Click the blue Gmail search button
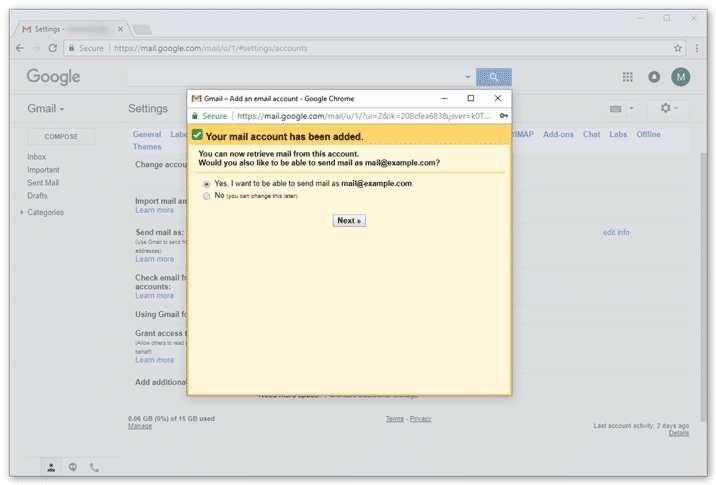The width and height of the screenshot is (716, 485). pyautogui.click(x=493, y=77)
